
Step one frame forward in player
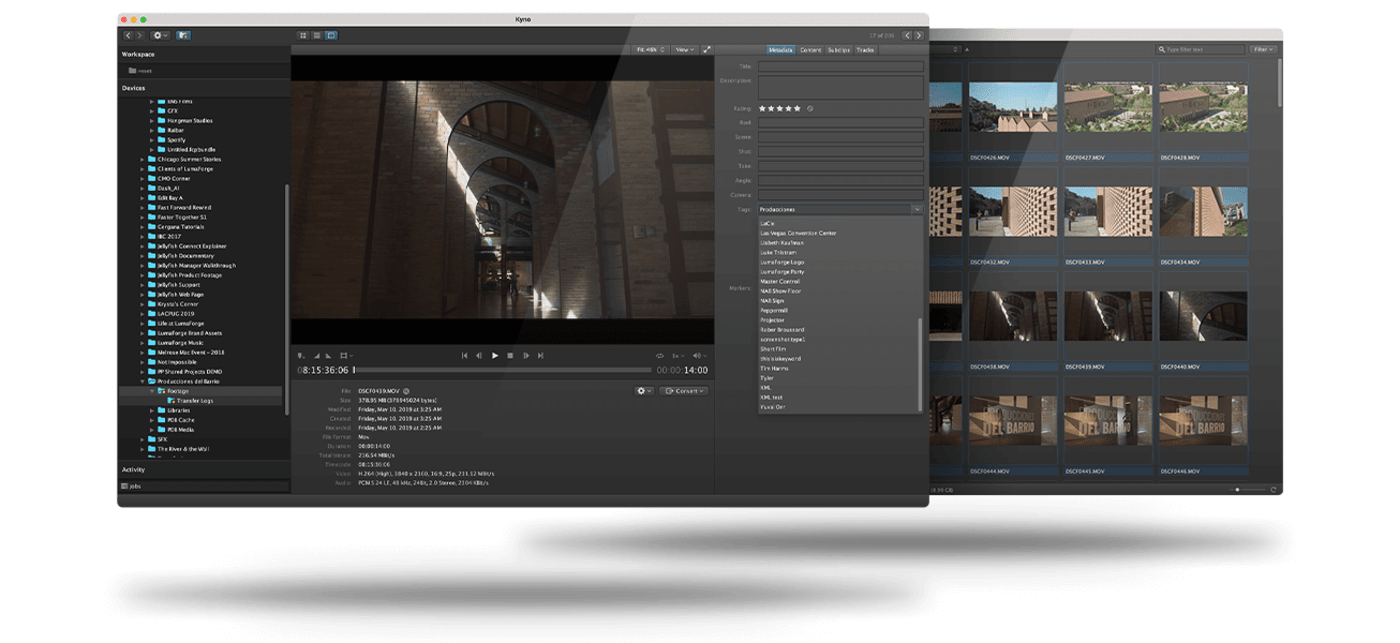525,355
